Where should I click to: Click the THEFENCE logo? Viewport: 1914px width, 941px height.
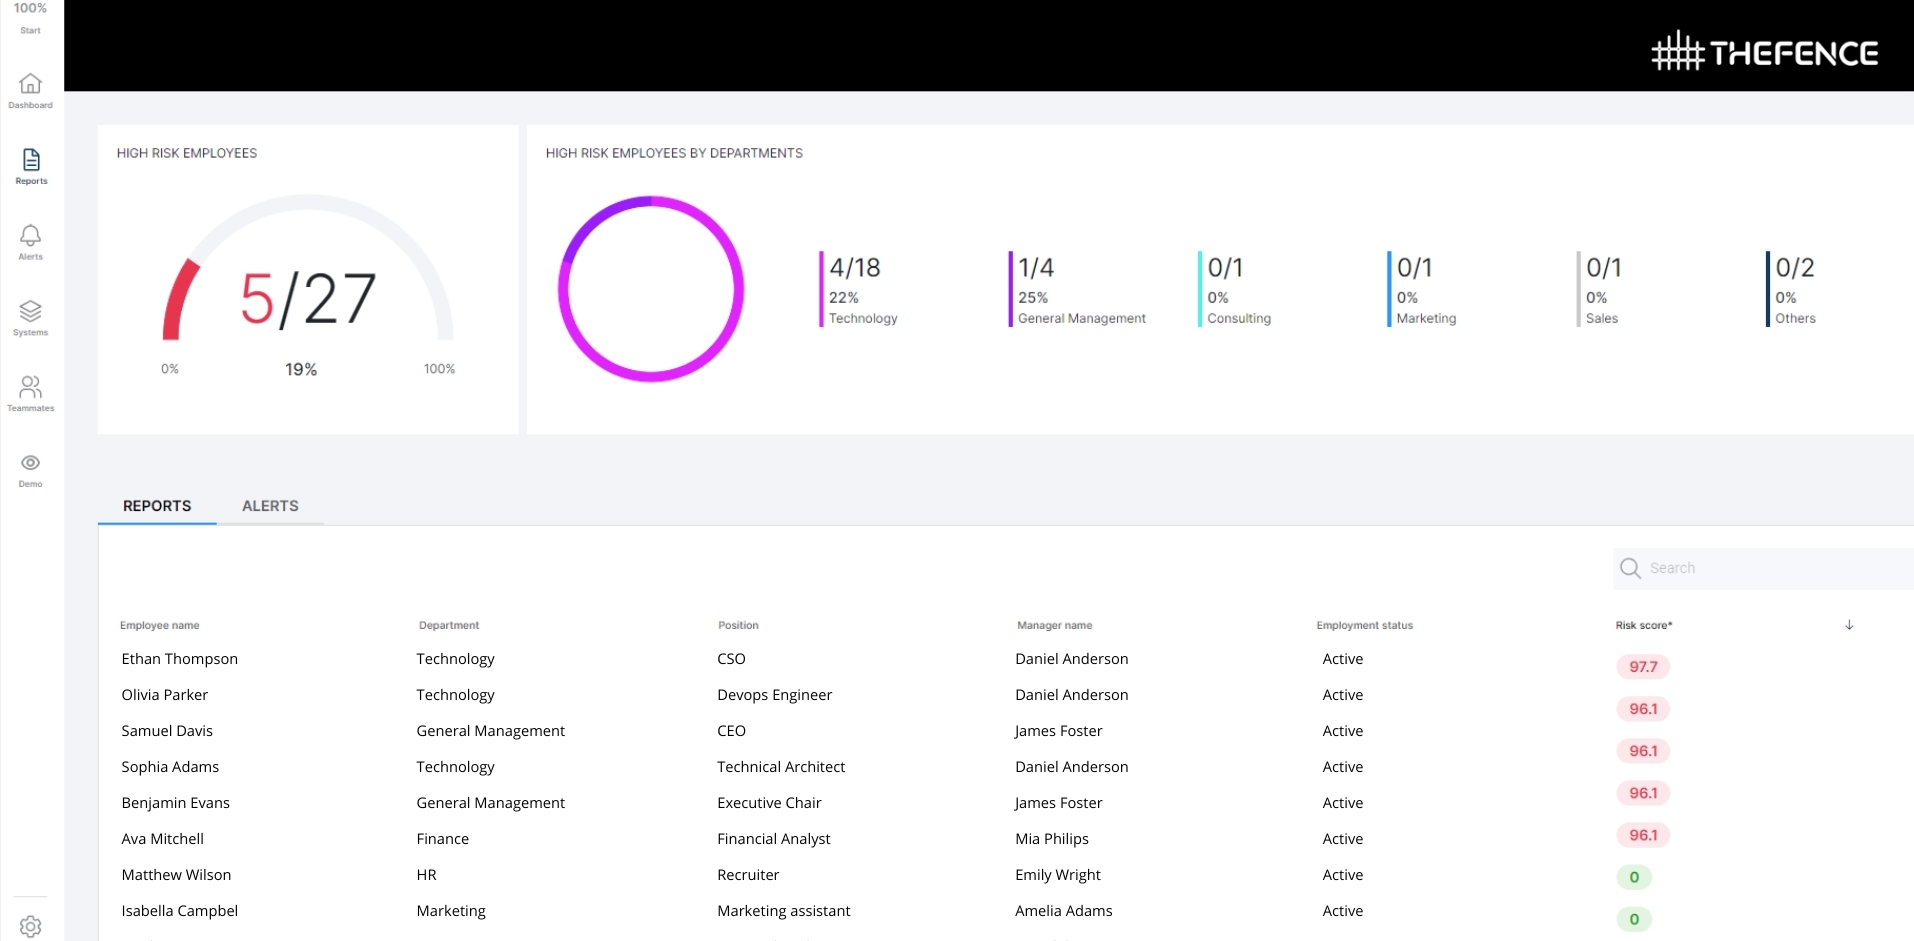pos(1764,51)
